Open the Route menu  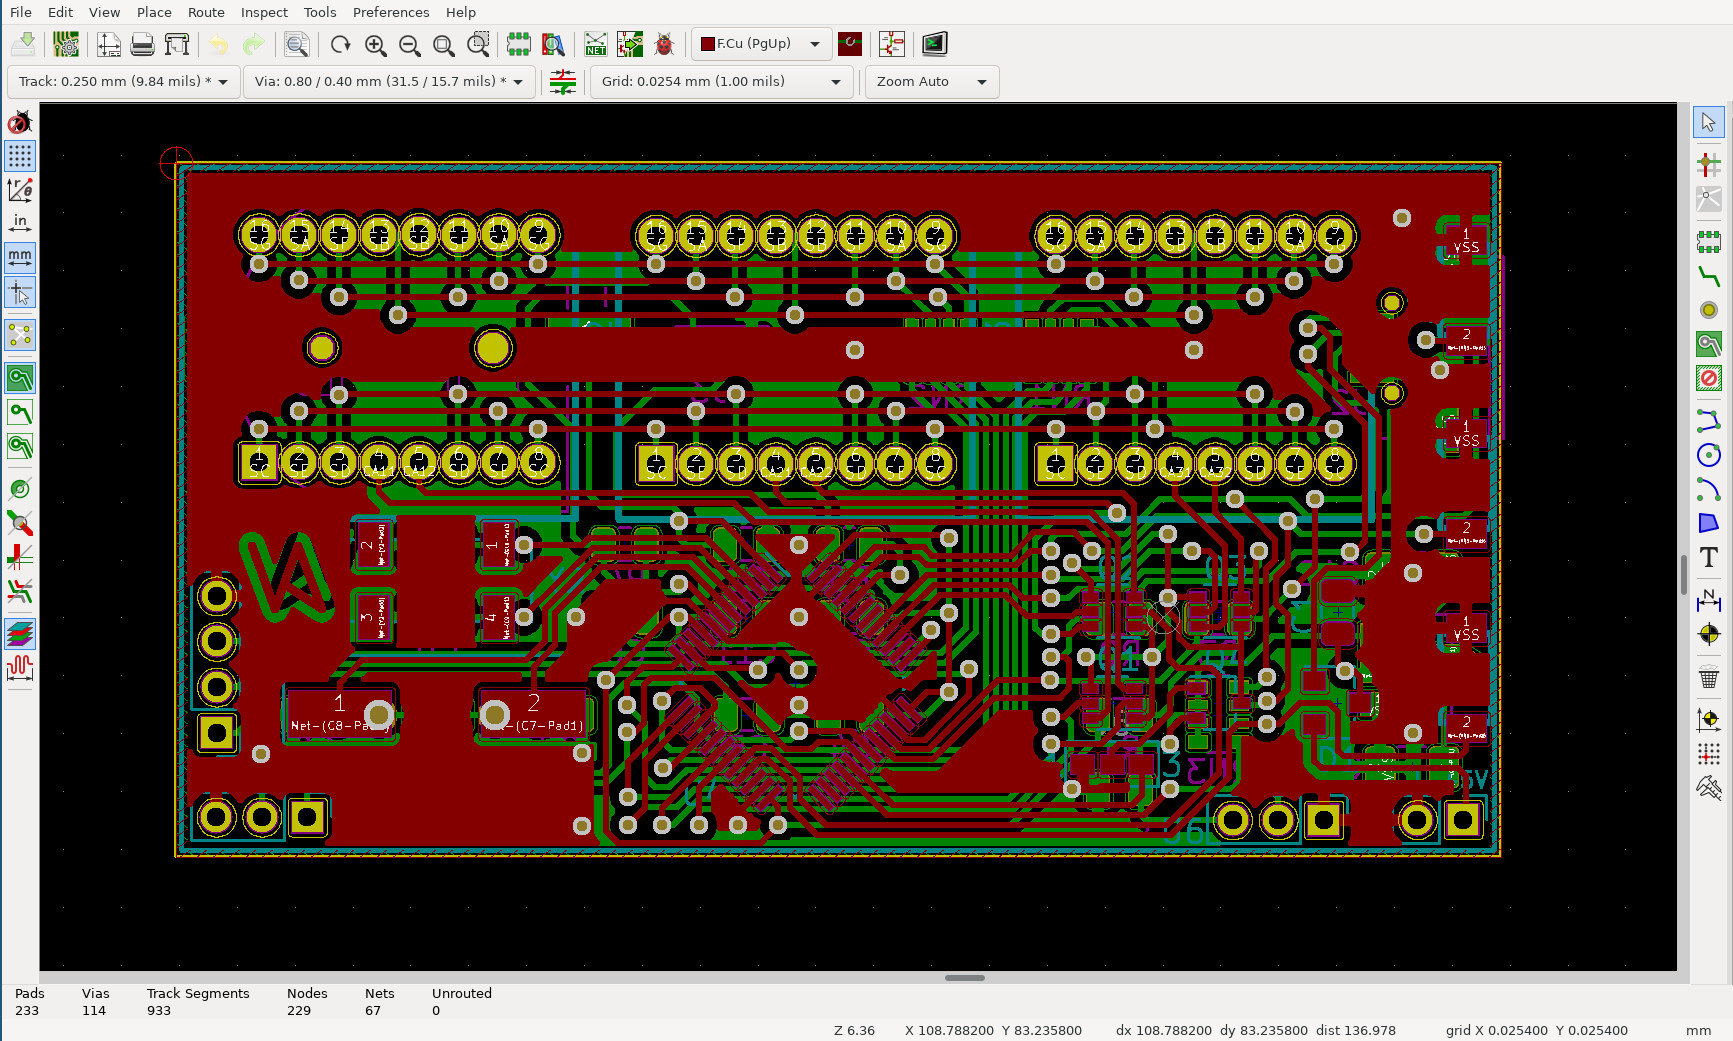click(206, 12)
